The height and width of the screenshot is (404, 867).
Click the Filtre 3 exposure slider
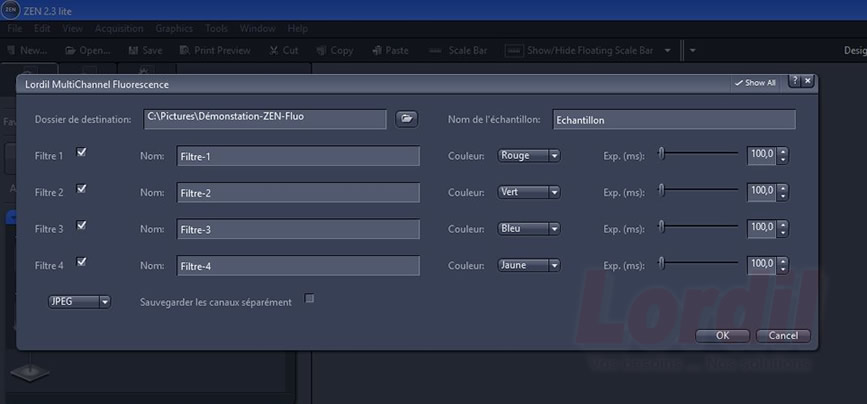(698, 226)
